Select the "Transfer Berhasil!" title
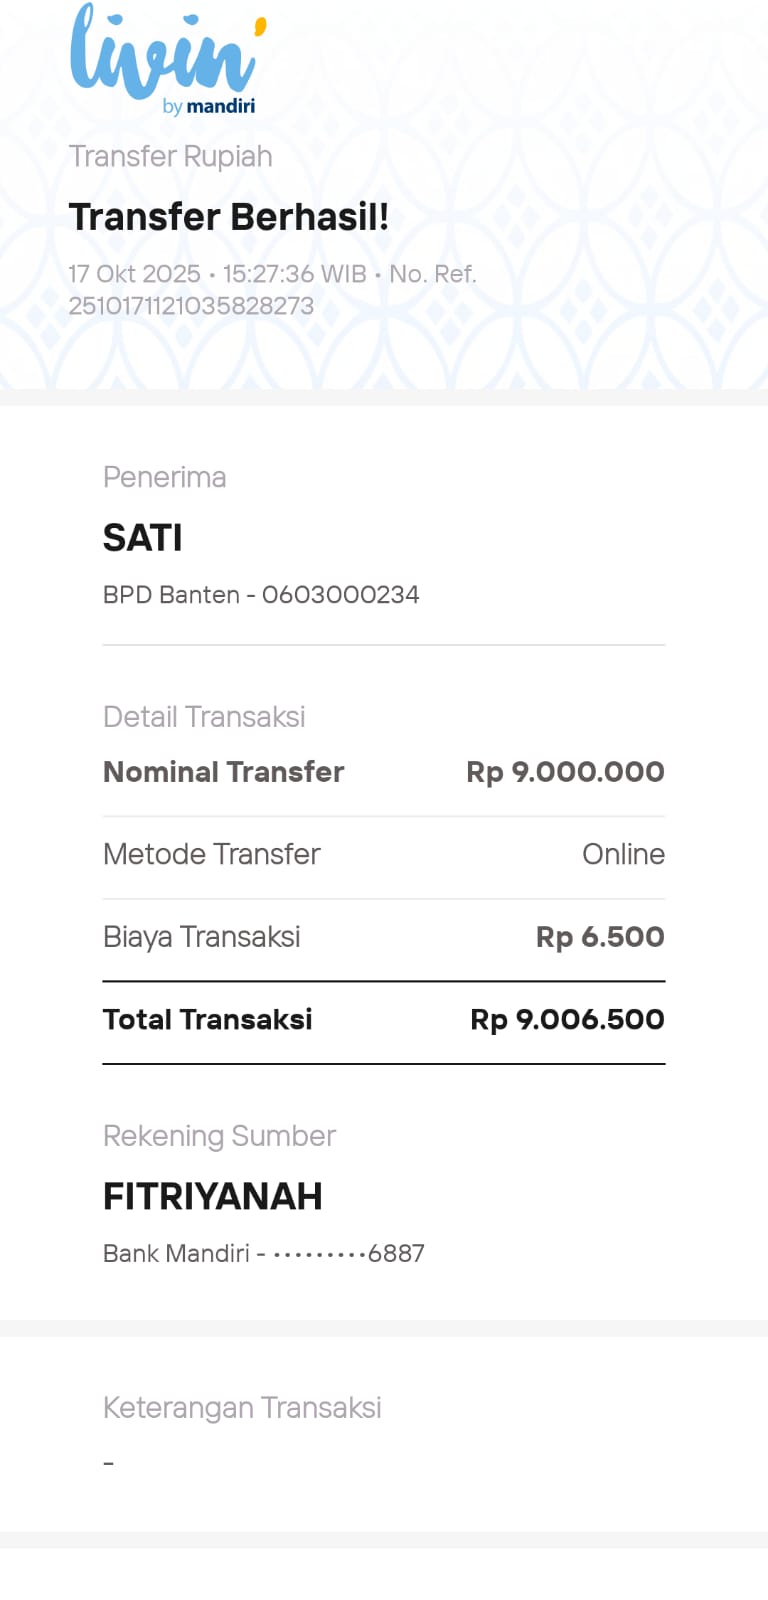This screenshot has height=1600, width=768. [x=228, y=217]
